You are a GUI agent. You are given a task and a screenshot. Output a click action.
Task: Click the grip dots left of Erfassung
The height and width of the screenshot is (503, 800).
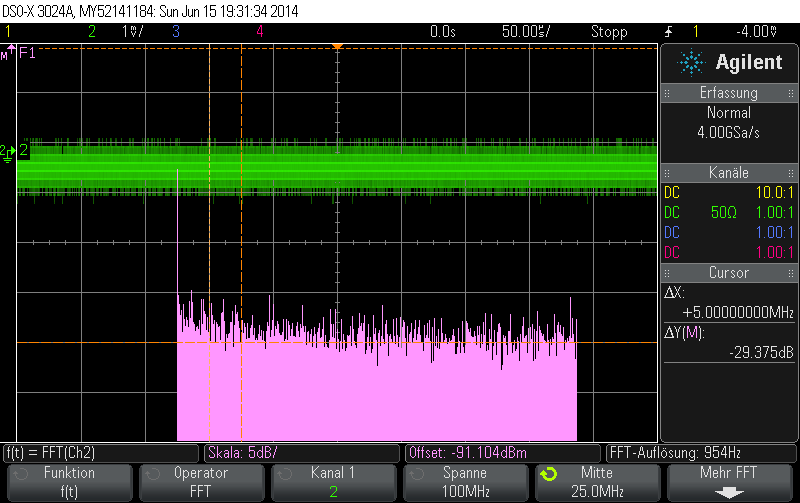tap(667, 93)
